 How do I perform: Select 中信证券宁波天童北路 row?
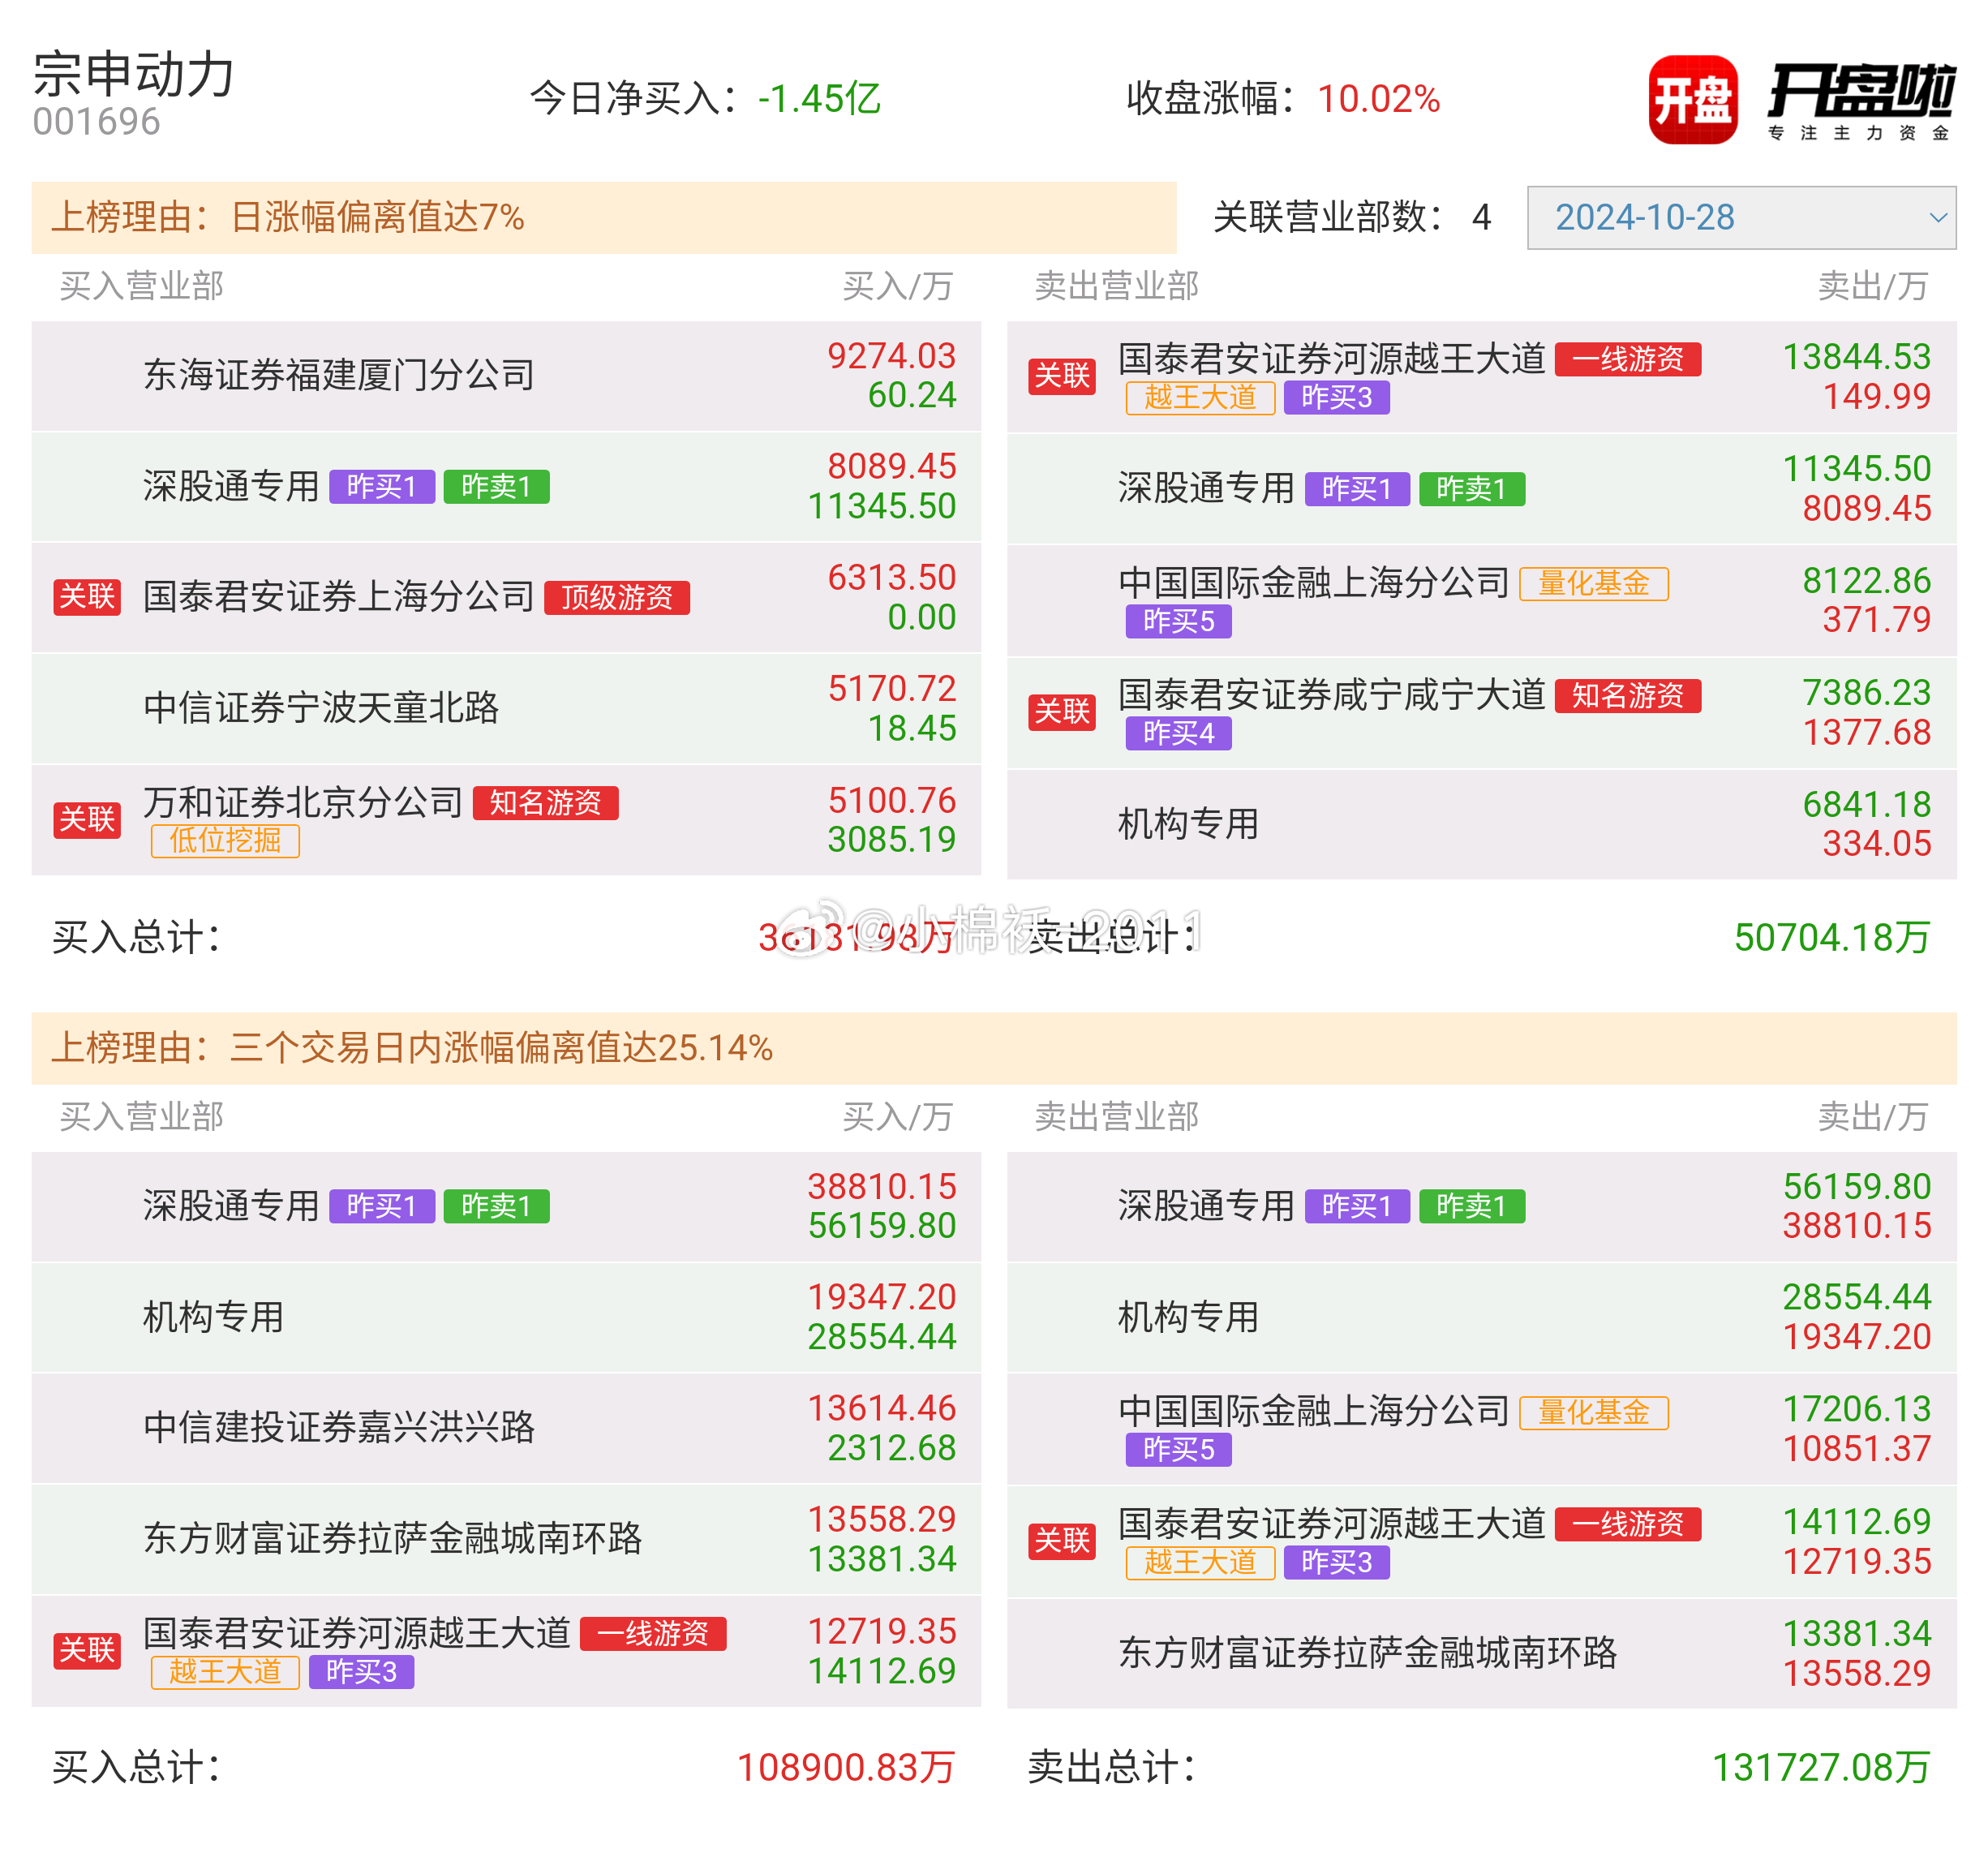(506, 709)
